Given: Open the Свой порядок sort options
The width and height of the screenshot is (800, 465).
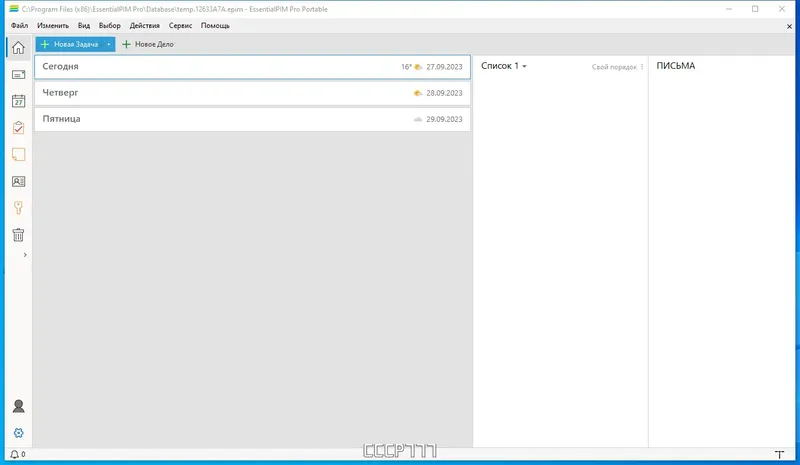Looking at the screenshot, I should [617, 67].
